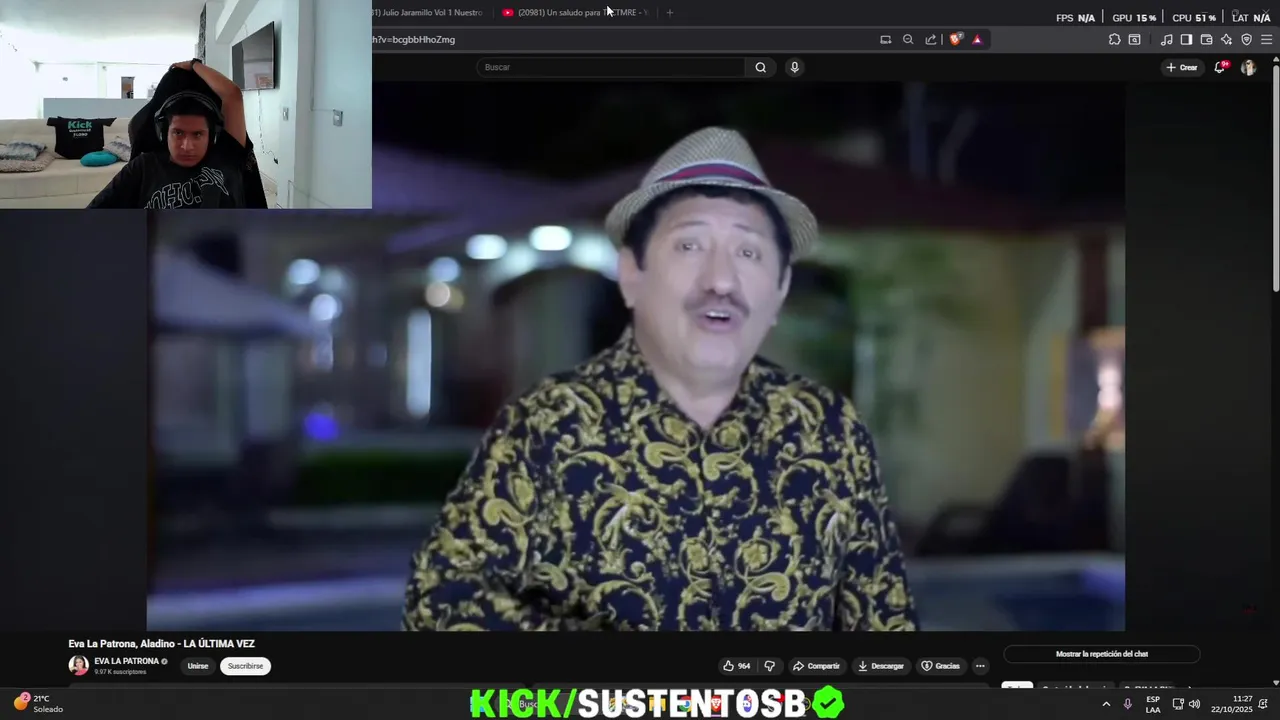Click the Compartir share button

point(816,666)
